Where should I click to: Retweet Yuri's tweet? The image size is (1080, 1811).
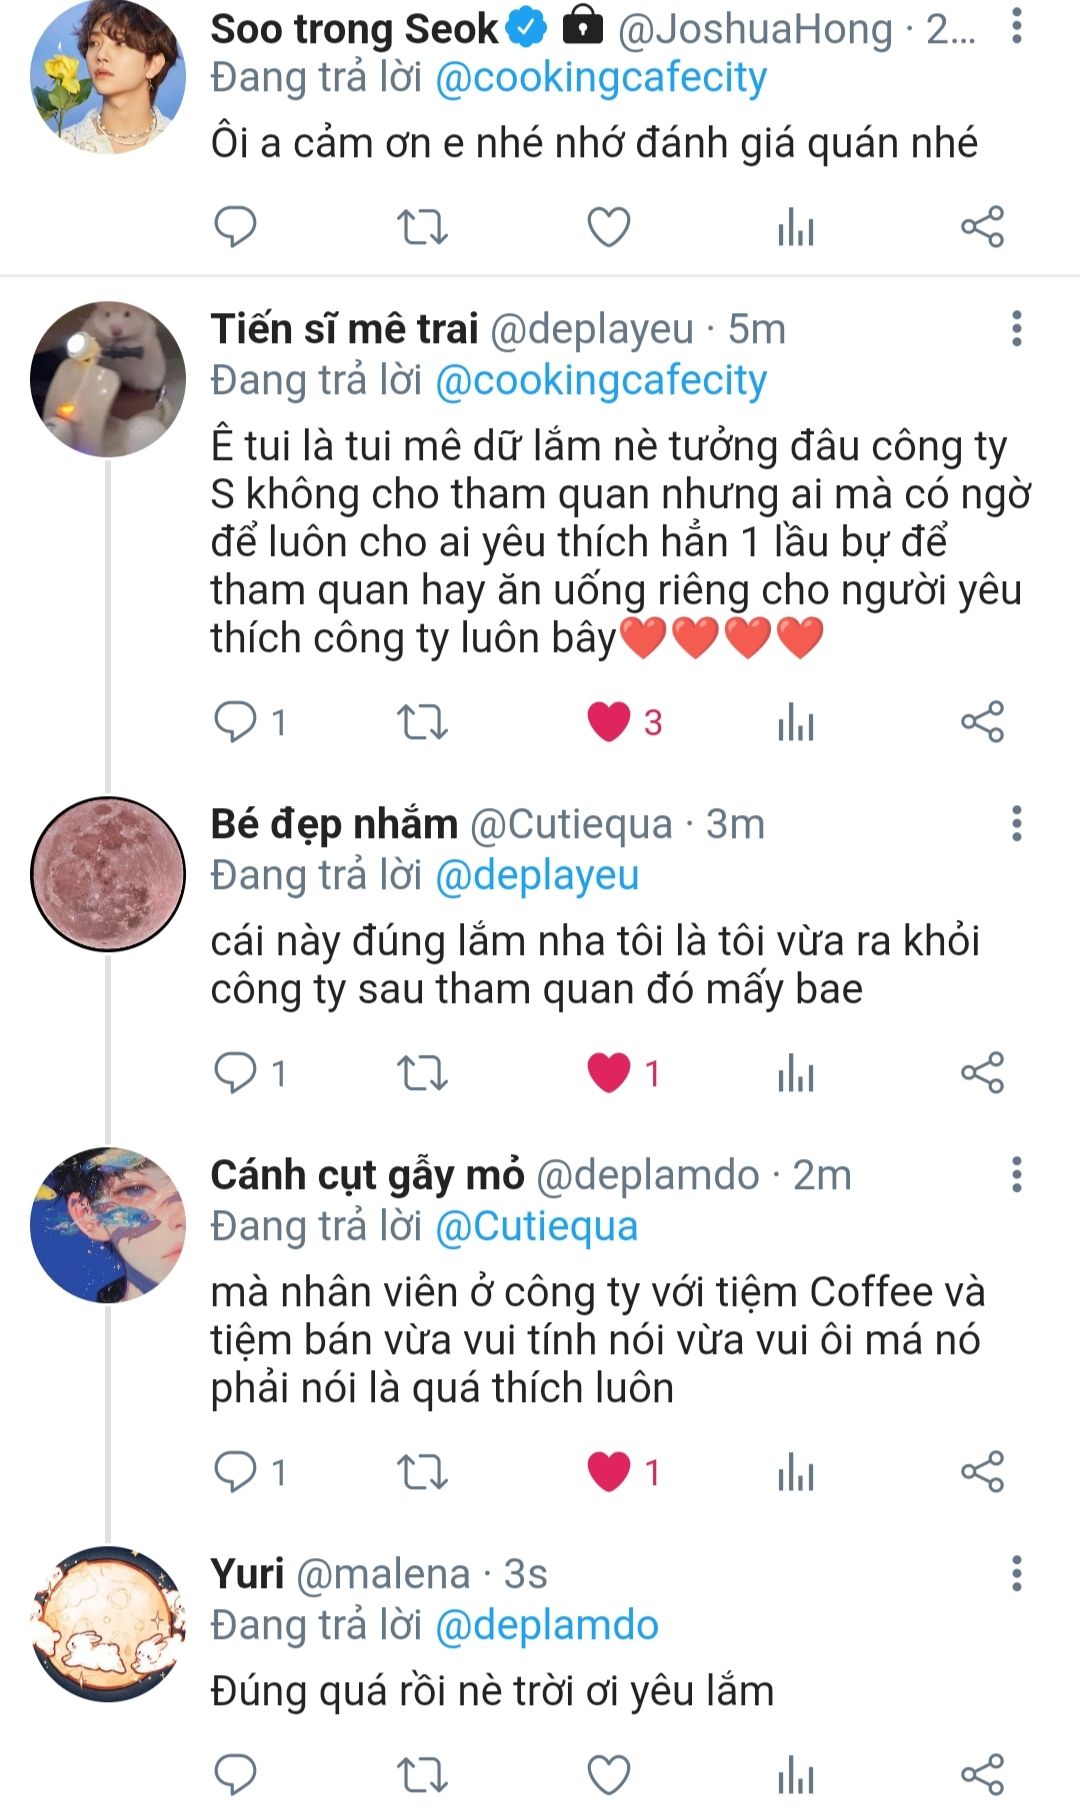(422, 1774)
